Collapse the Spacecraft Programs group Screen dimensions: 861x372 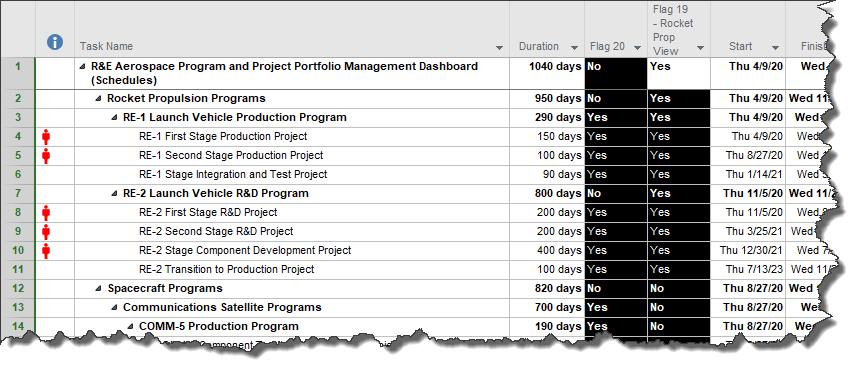tap(98, 289)
